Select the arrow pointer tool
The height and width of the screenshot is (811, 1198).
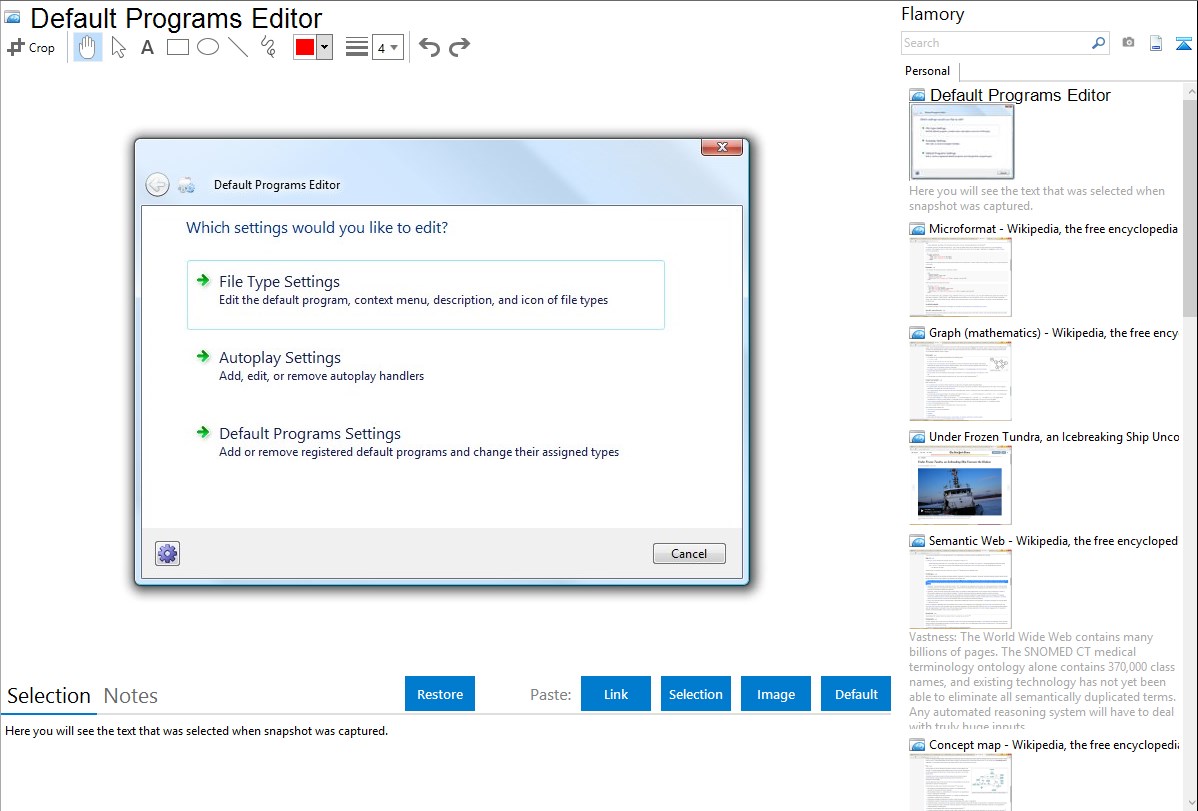[x=118, y=47]
